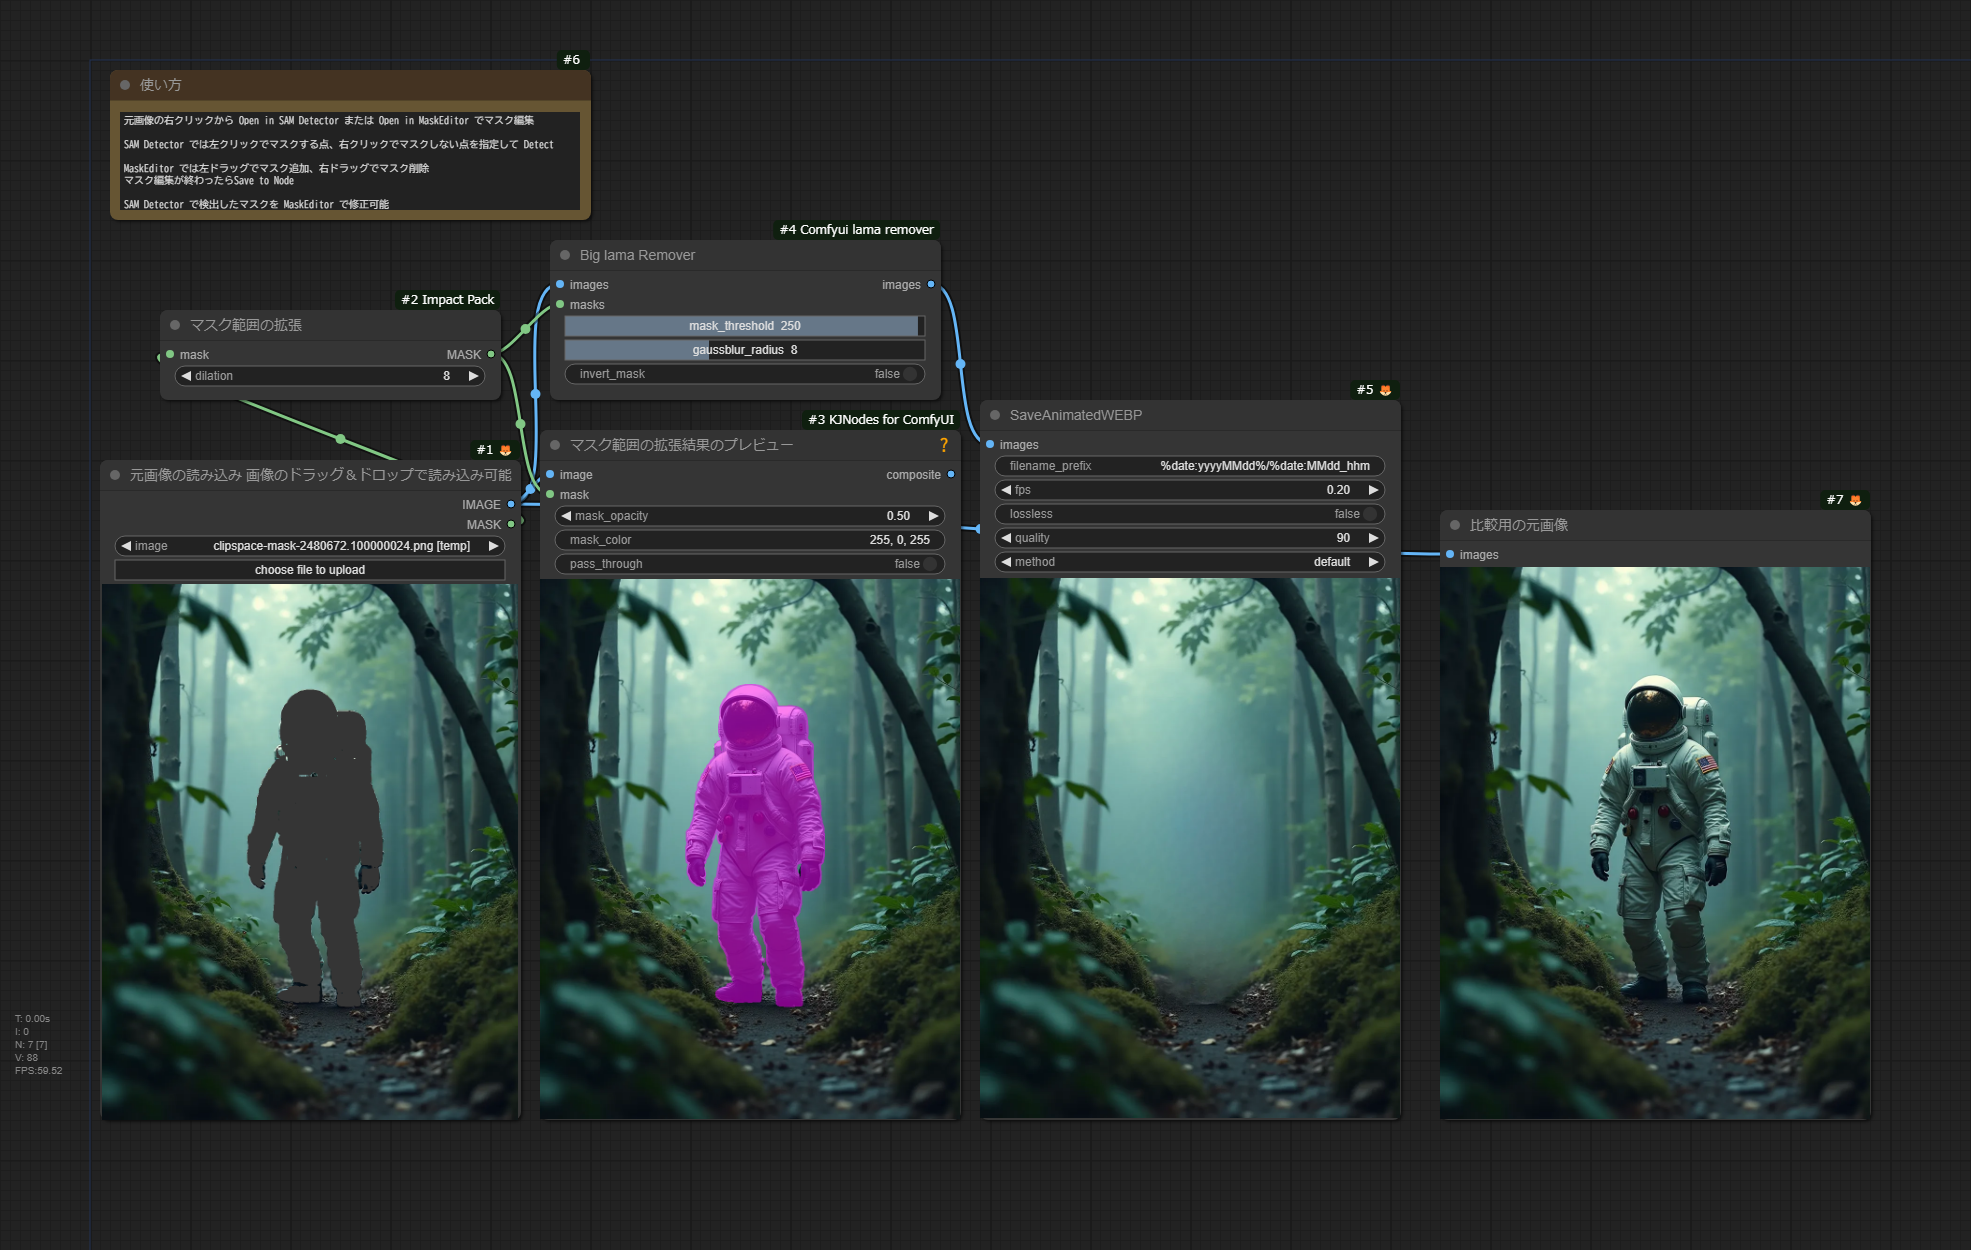
Task: Collapse the マスク範囲の拡張 node title dot
Action: click(x=175, y=325)
